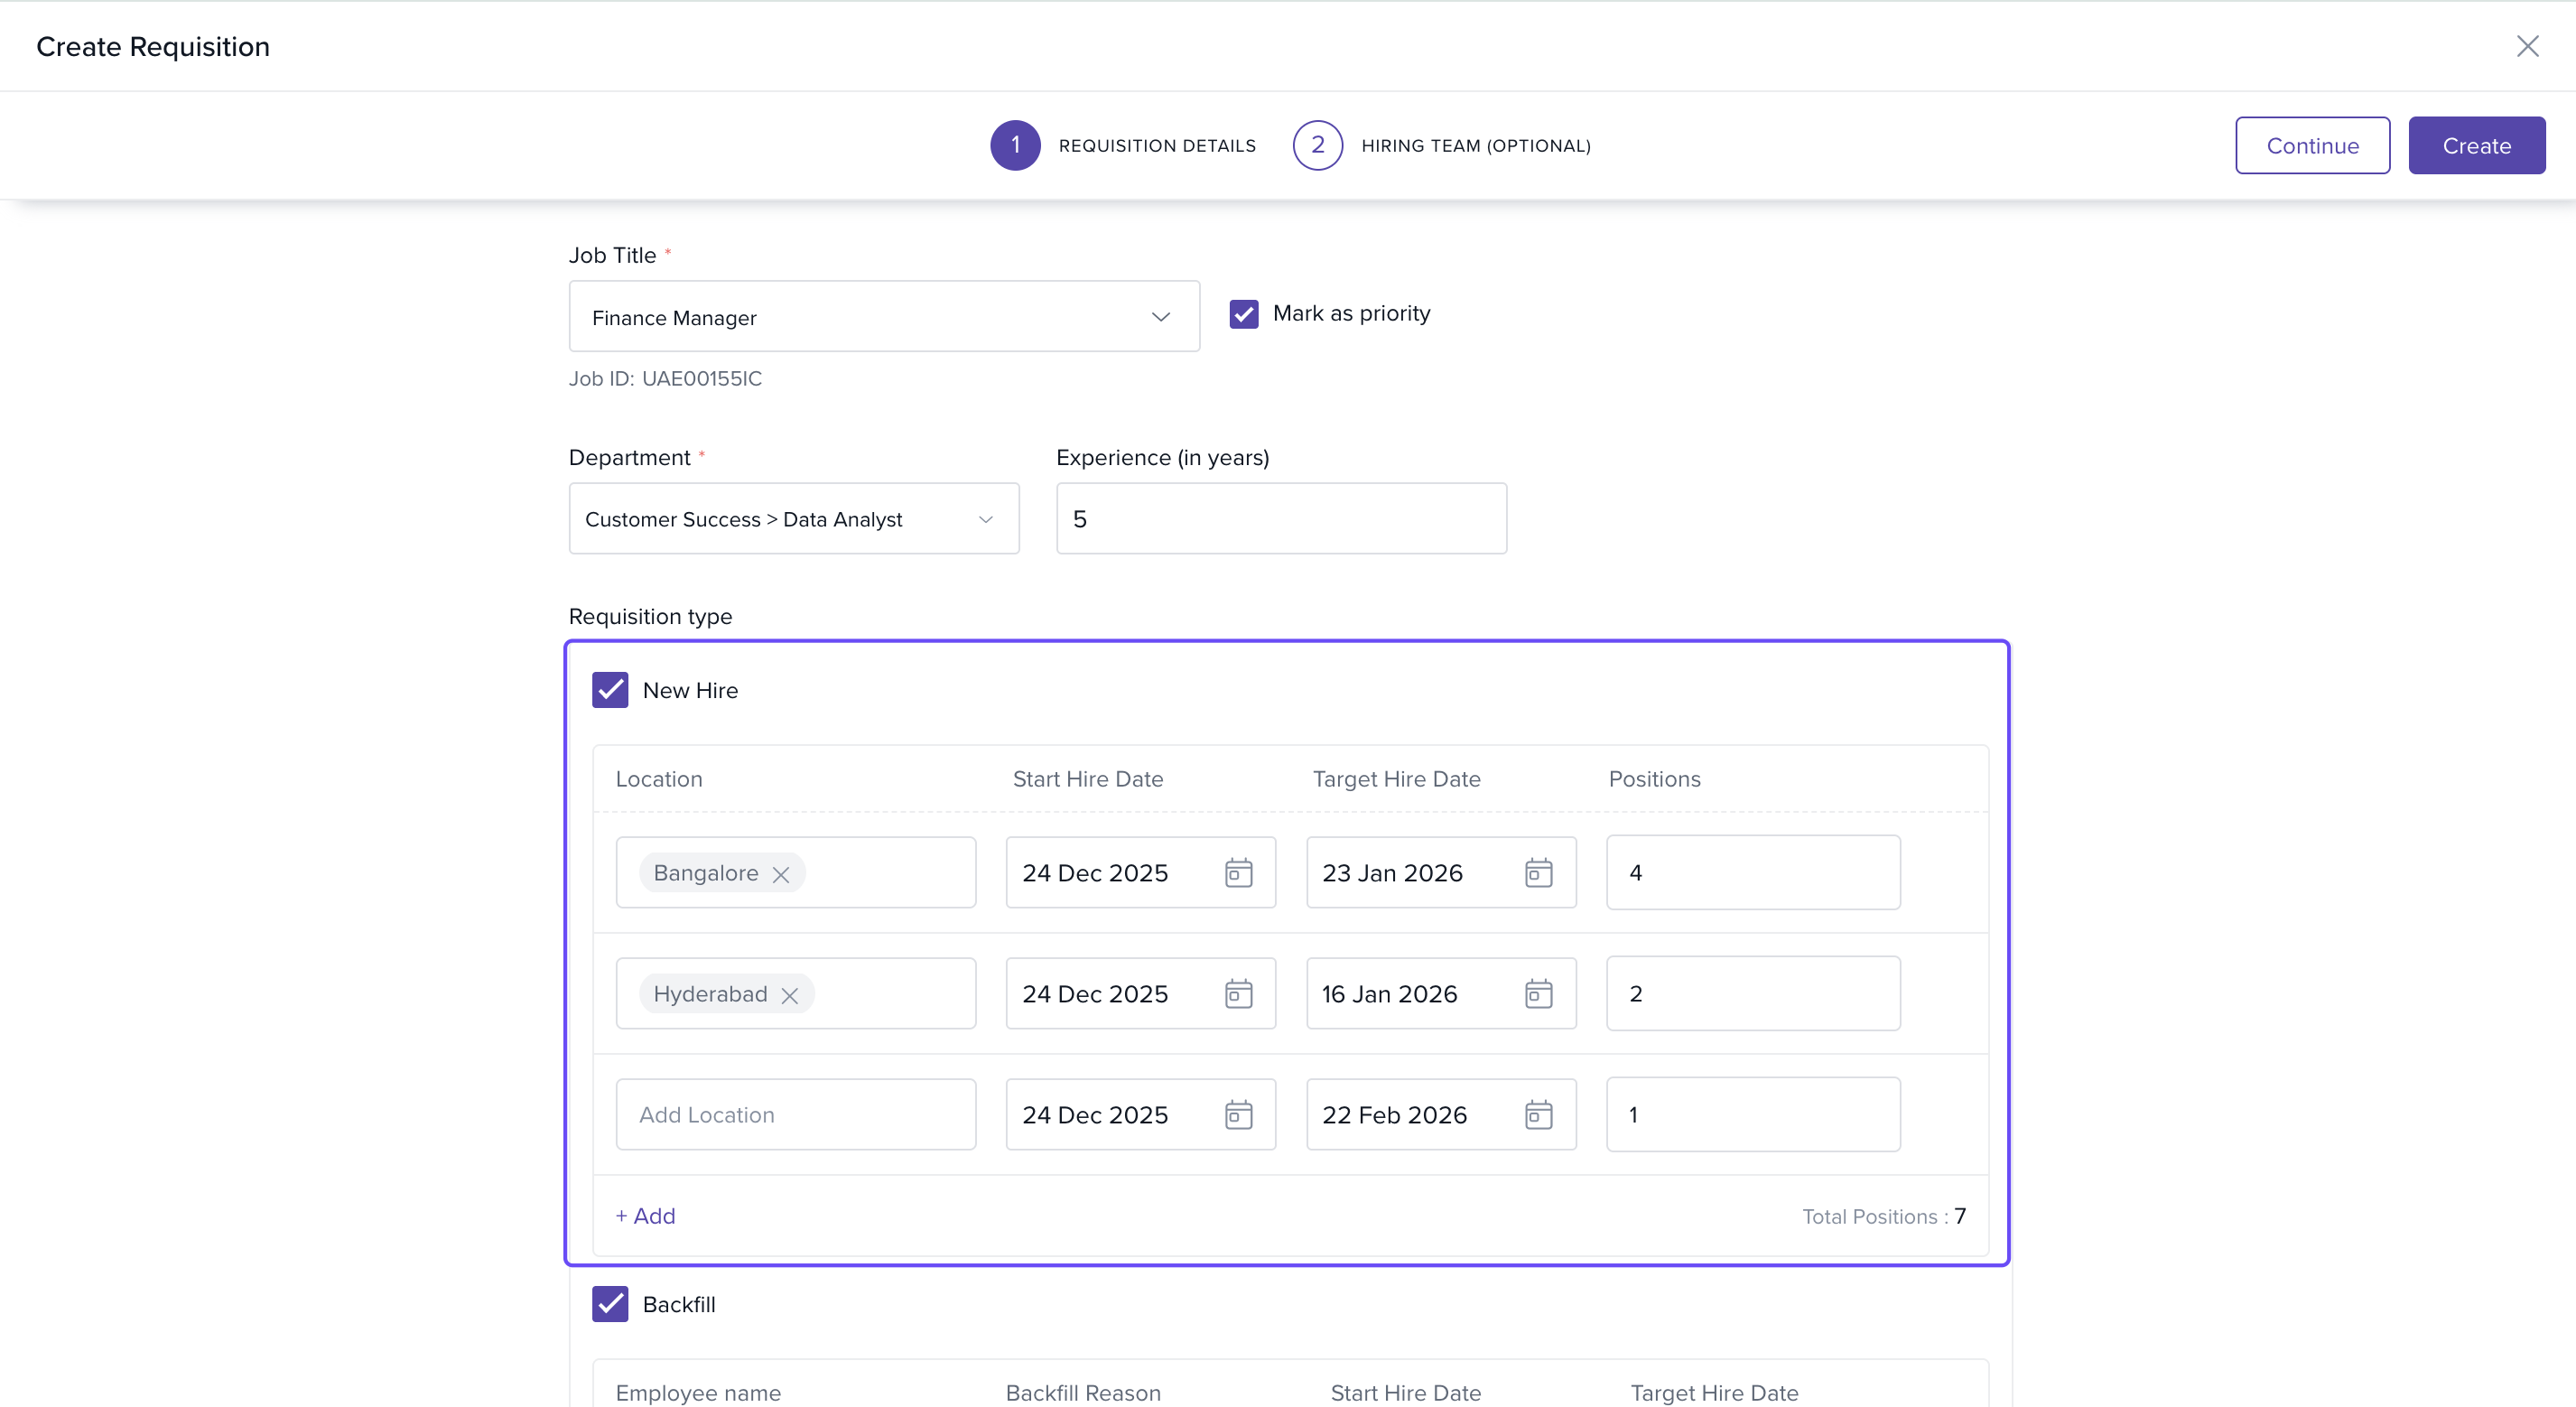2576x1407 pixels.
Task: Open calendar for Hyderabad start hire date
Action: (1238, 993)
